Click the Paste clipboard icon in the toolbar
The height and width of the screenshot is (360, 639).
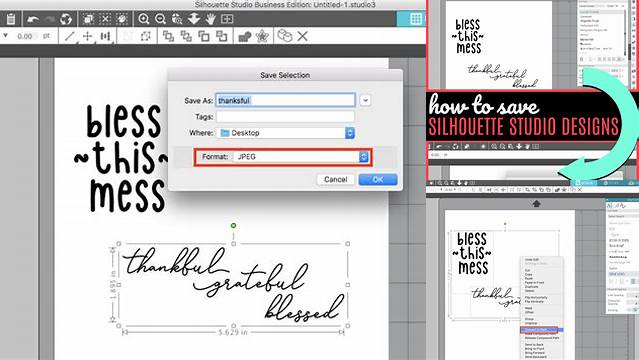pos(11,19)
